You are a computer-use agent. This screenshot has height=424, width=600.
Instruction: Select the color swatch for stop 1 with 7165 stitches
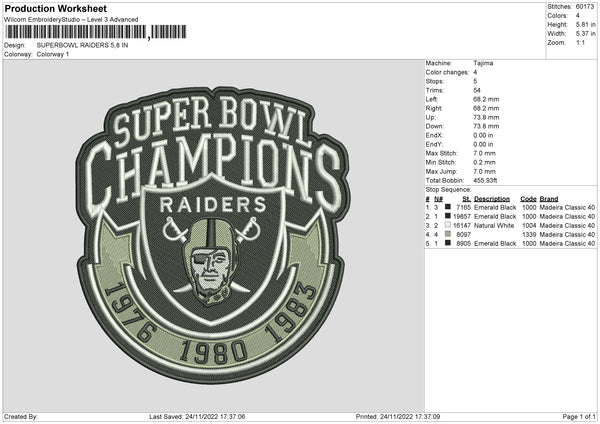[x=448, y=207]
